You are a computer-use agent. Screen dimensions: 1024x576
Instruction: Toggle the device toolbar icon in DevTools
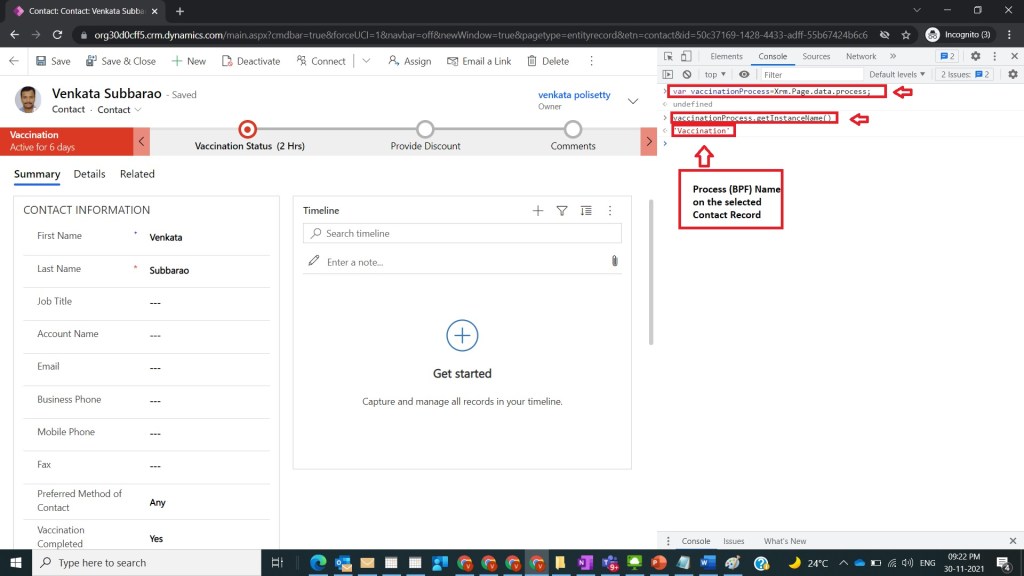point(686,57)
